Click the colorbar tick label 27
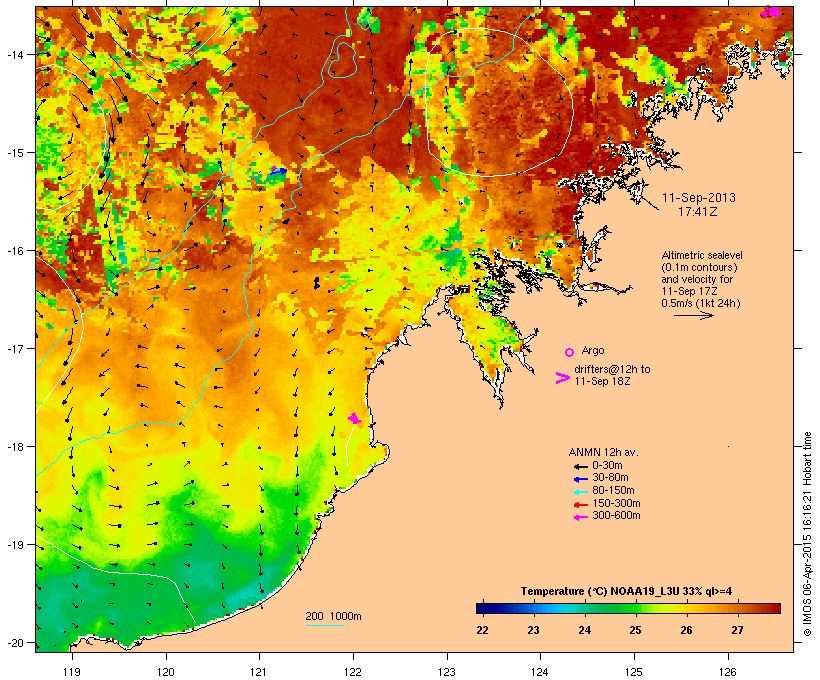 click(x=737, y=630)
